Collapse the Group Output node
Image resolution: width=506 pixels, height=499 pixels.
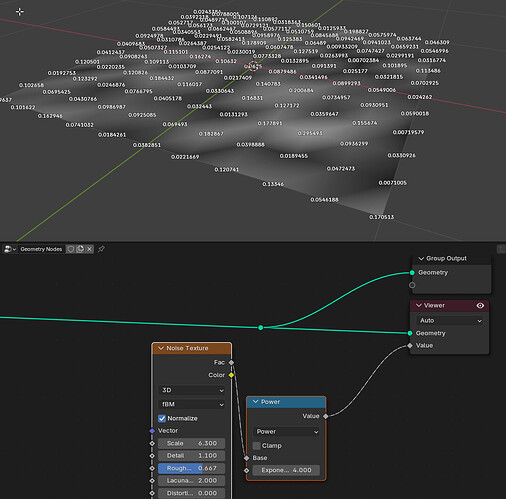pos(421,258)
